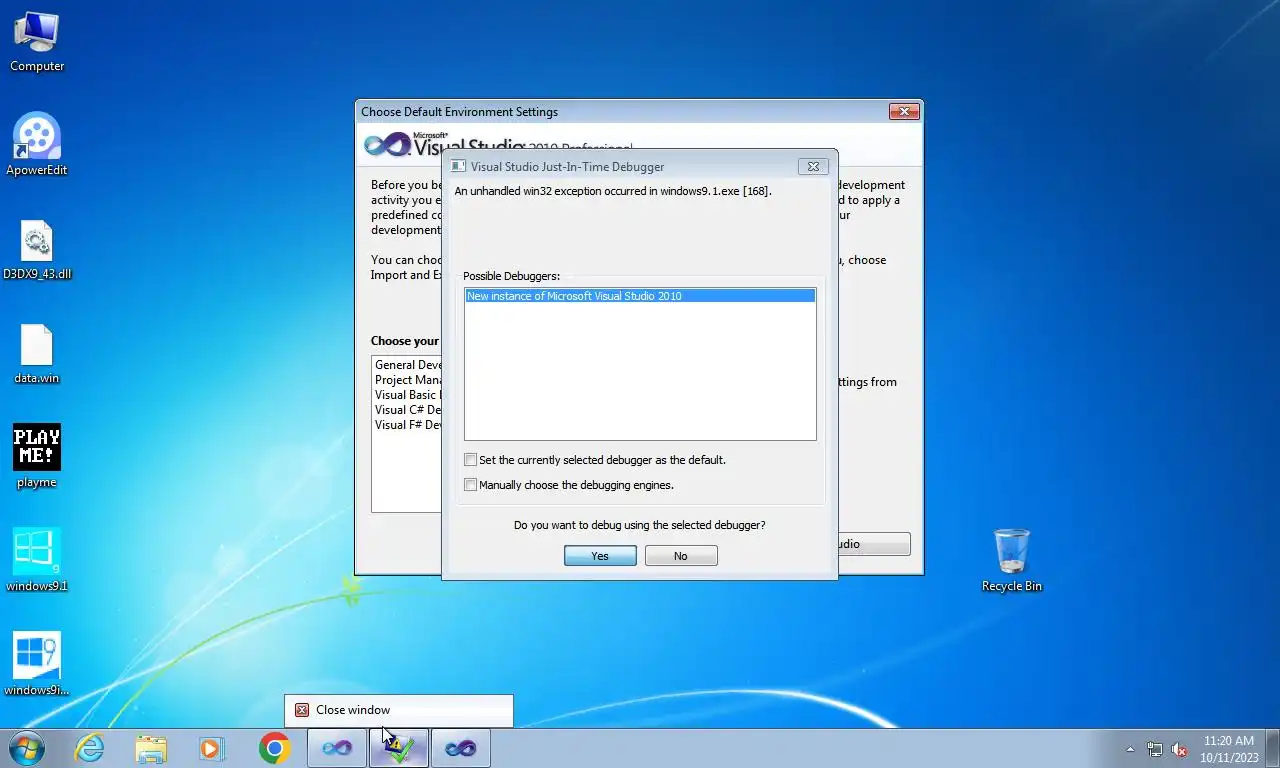Viewport: 1280px width, 768px height.
Task: Launch Internet Explorer from taskbar
Action: (90, 748)
